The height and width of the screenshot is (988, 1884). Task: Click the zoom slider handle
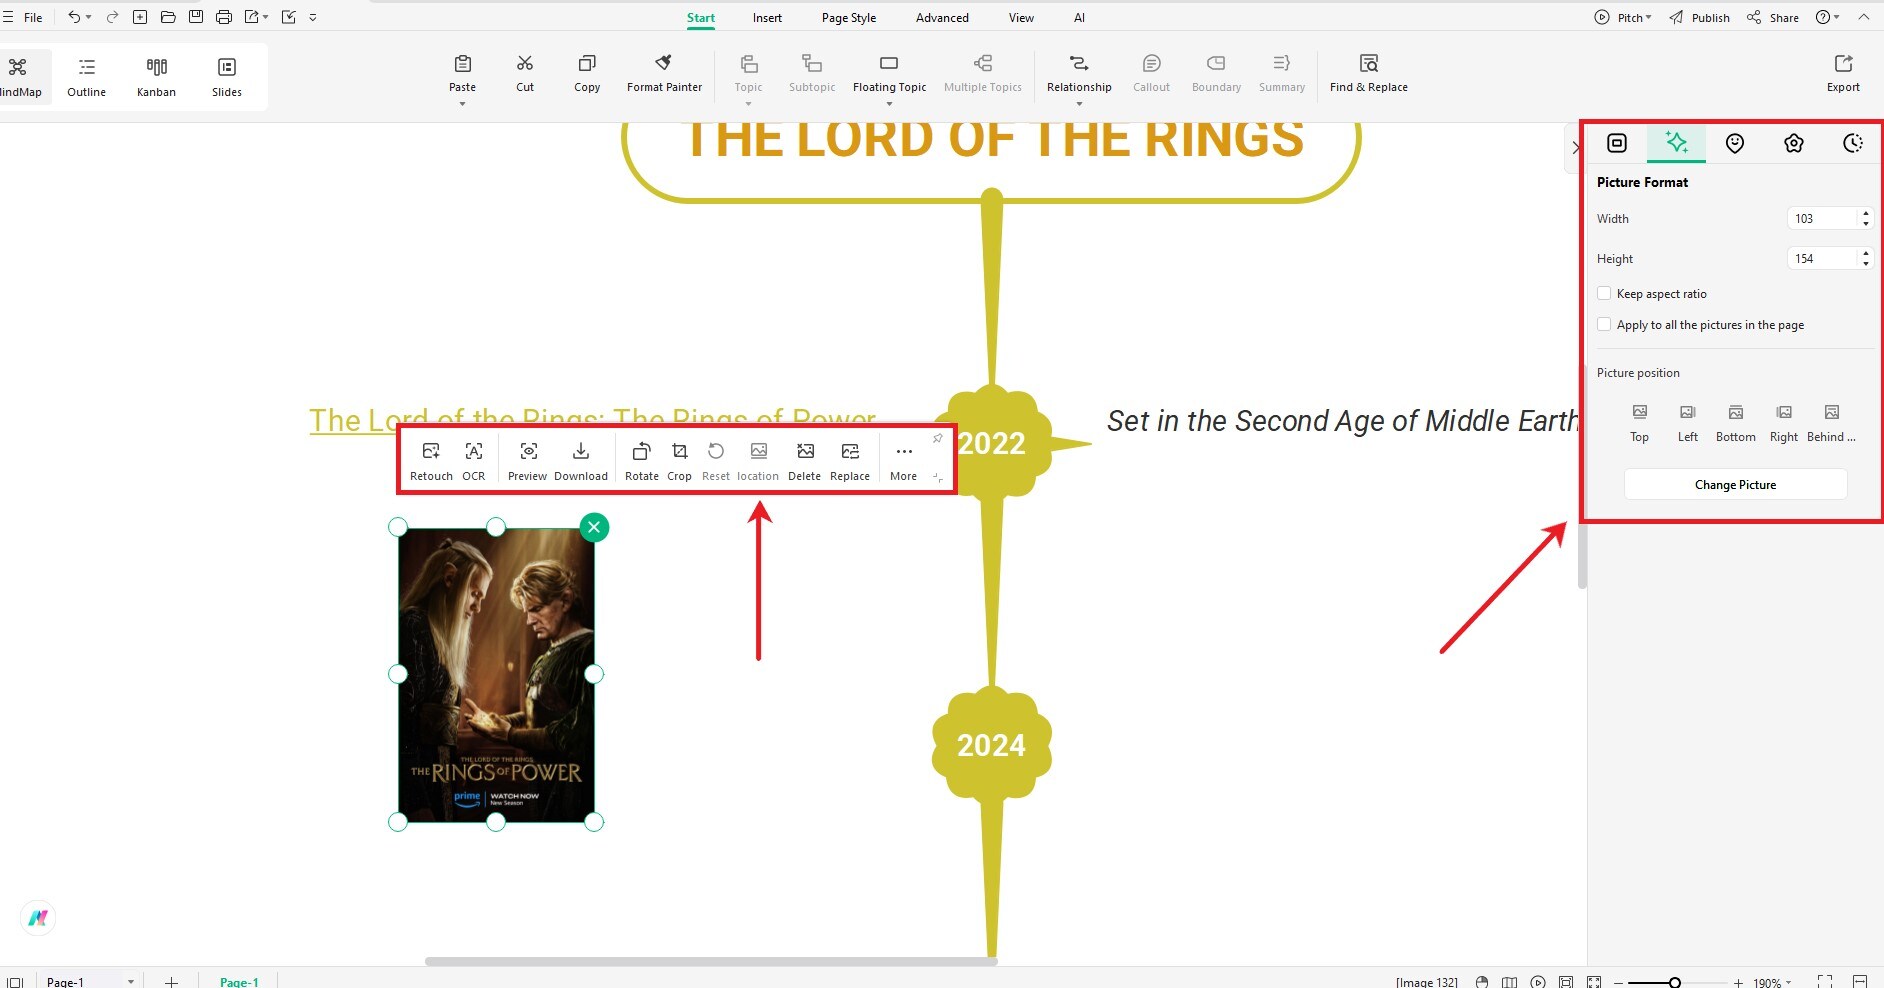click(x=1674, y=983)
